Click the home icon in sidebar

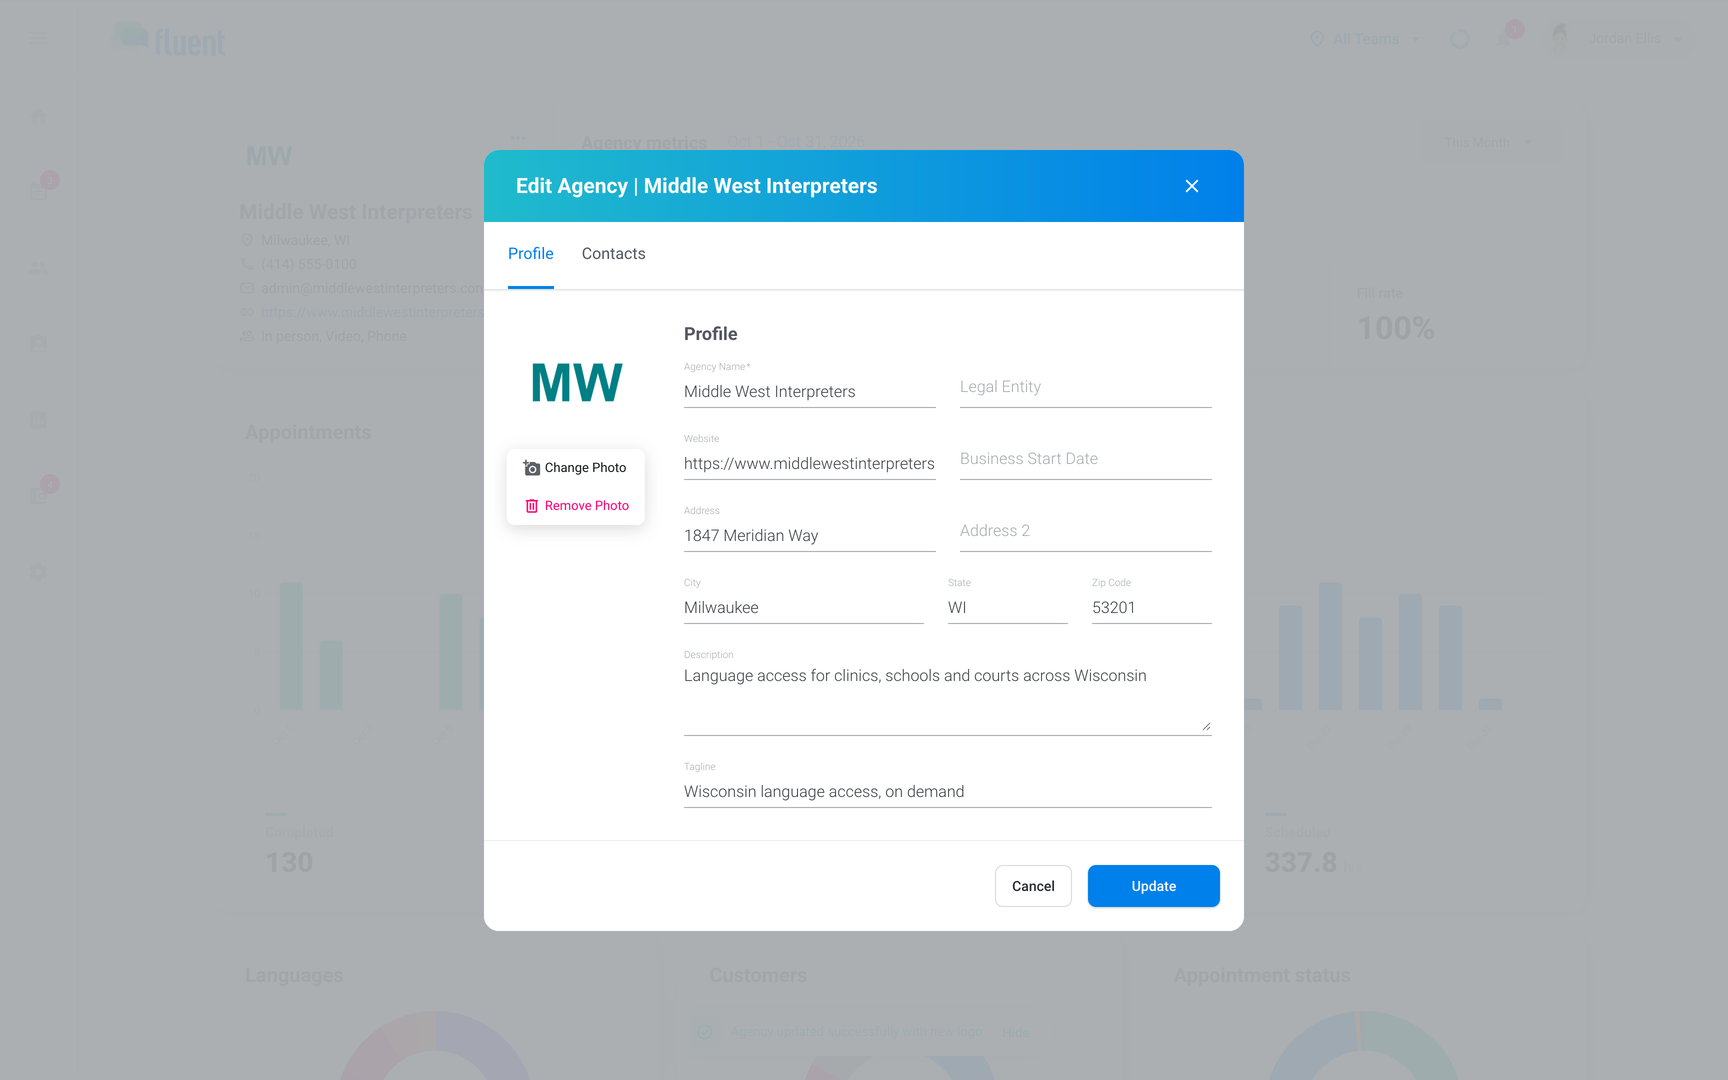click(x=38, y=116)
